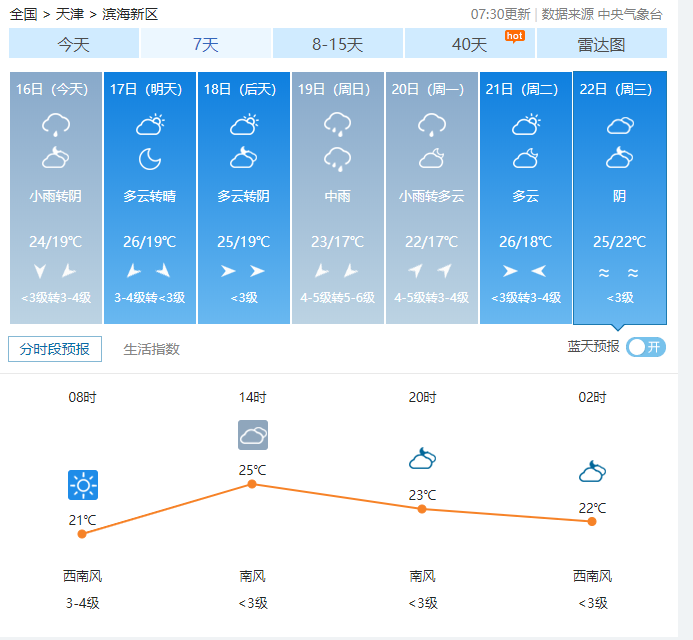The width and height of the screenshot is (693, 640).
Task: Click the 19日 daytime moderate rain icon
Action: coord(338,125)
